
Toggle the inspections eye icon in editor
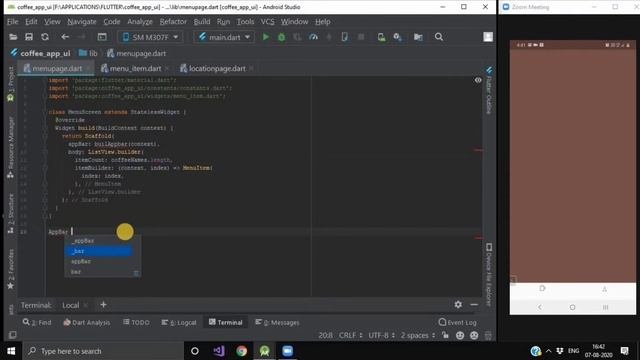(x=478, y=80)
